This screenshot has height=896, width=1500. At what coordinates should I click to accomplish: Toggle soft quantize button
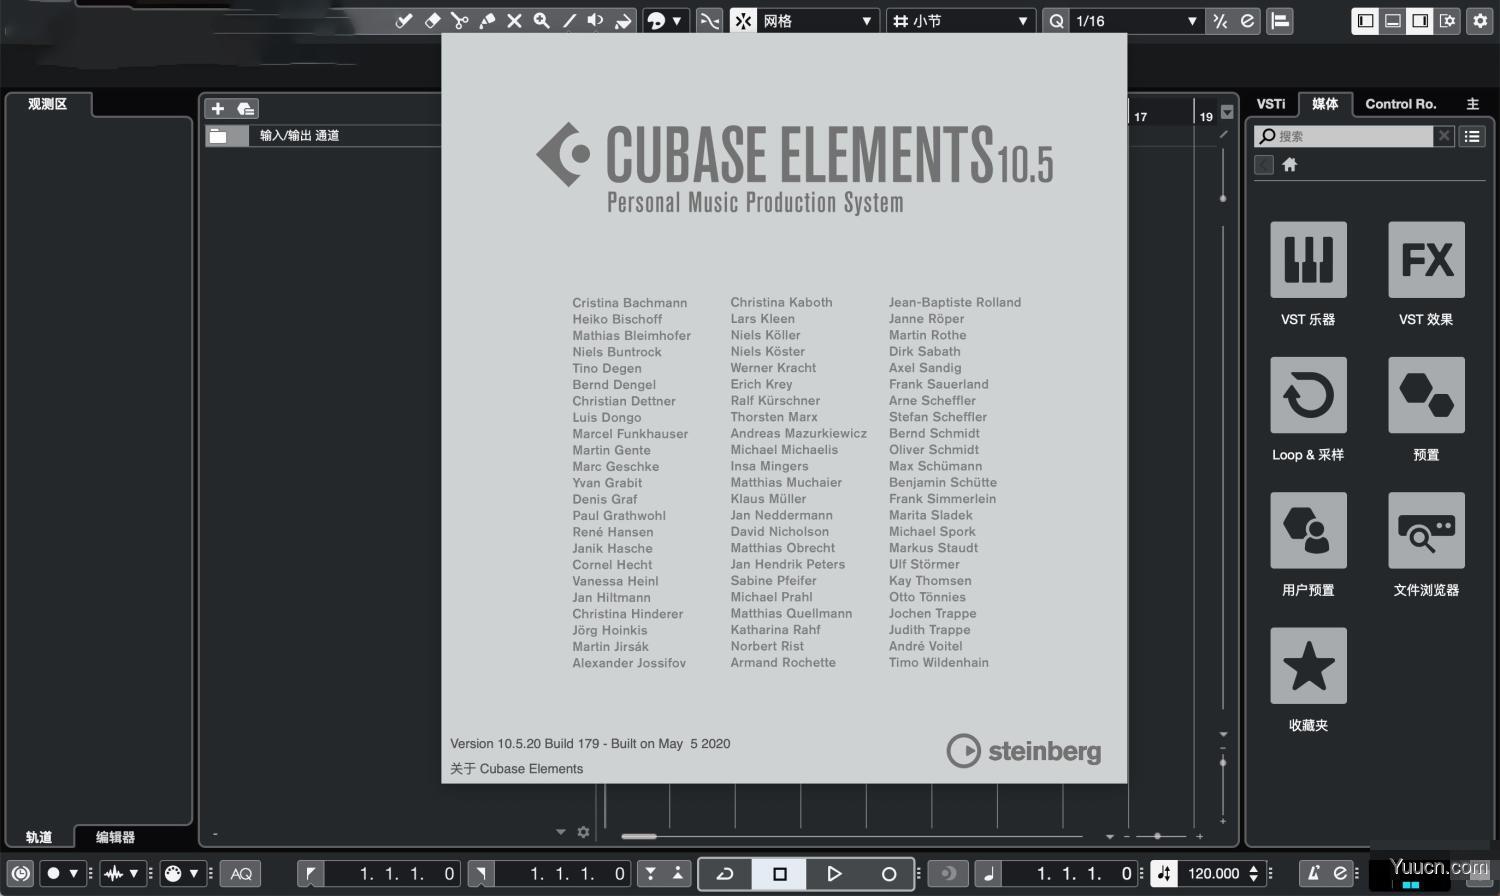pos(1220,21)
